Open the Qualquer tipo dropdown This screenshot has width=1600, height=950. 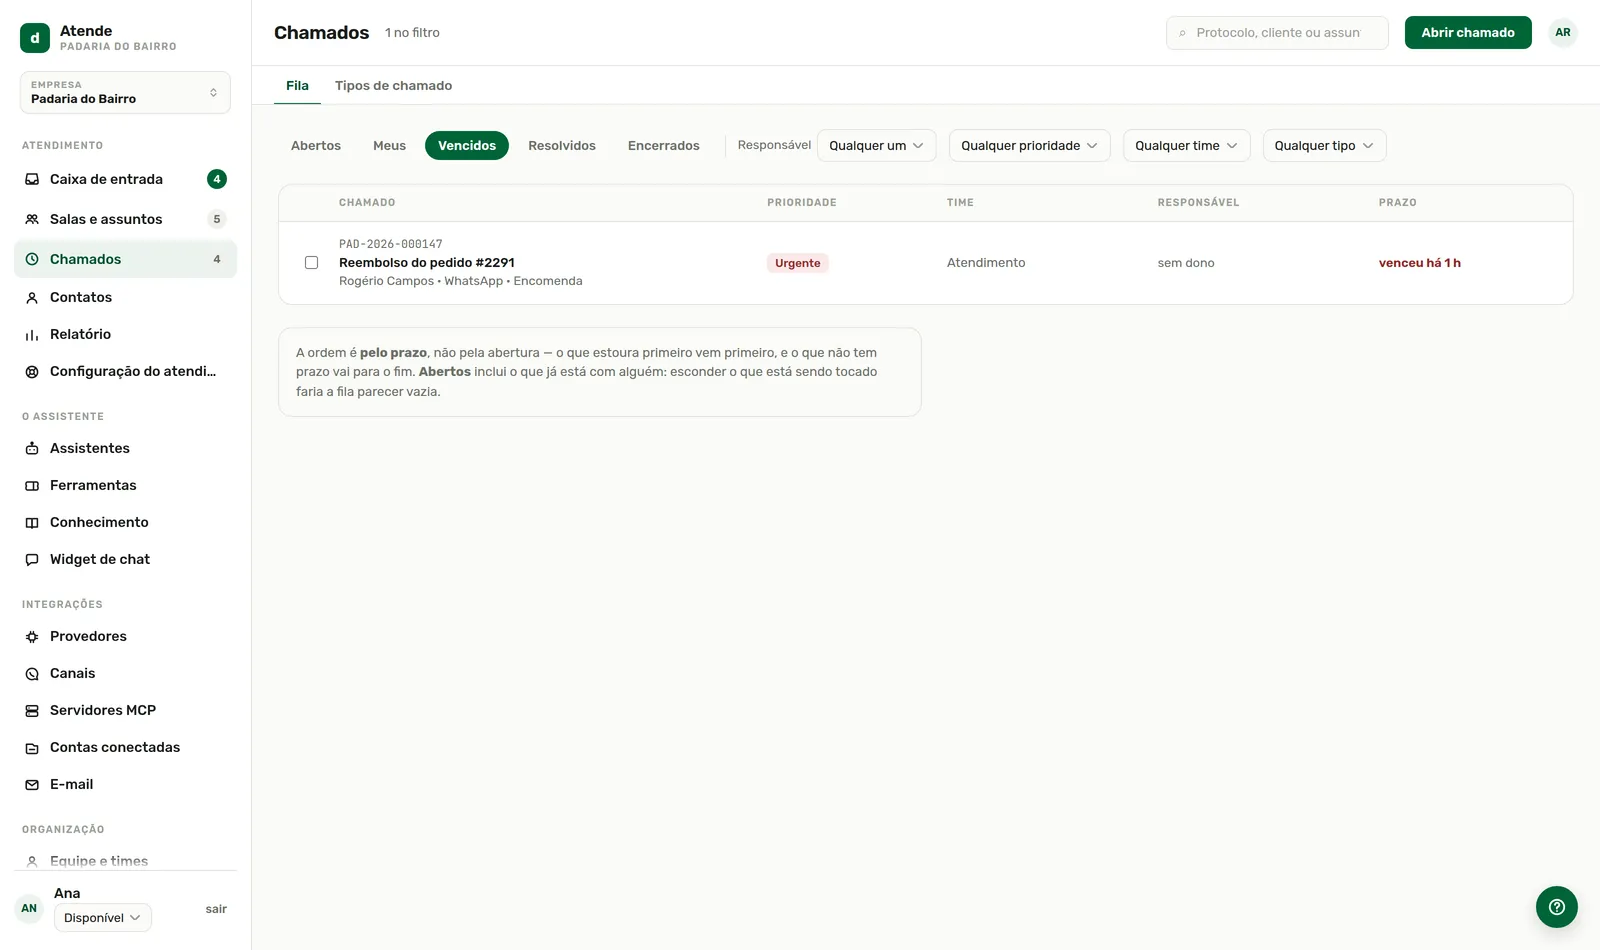click(1324, 145)
